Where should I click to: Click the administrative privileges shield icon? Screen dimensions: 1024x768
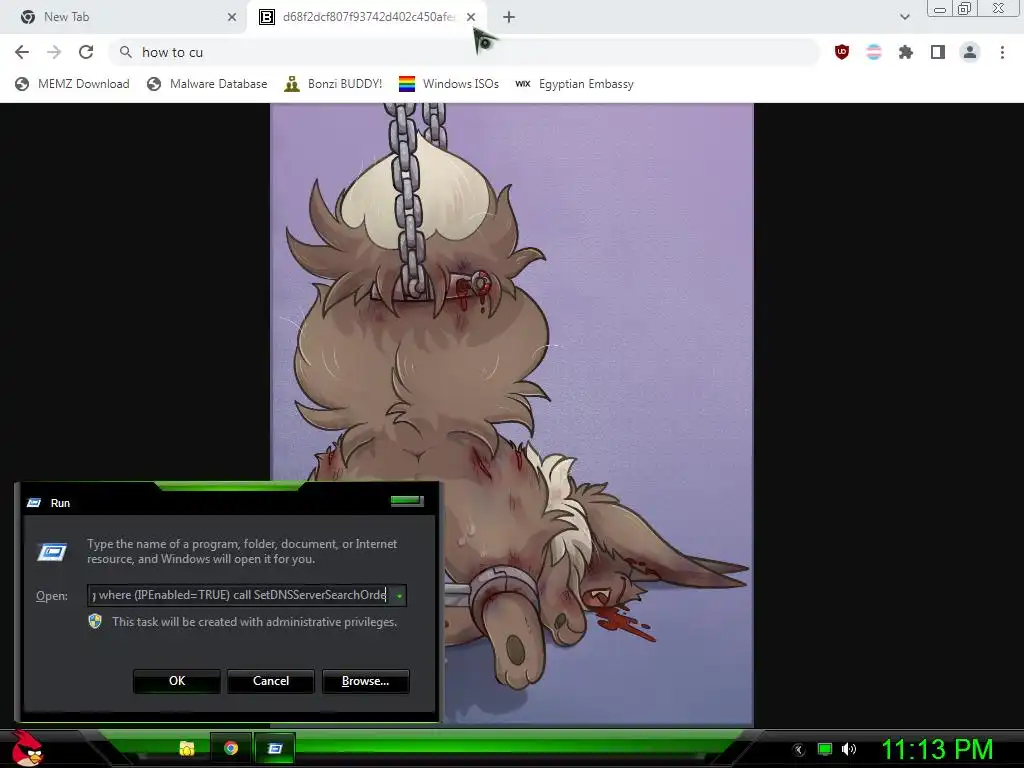pos(95,621)
